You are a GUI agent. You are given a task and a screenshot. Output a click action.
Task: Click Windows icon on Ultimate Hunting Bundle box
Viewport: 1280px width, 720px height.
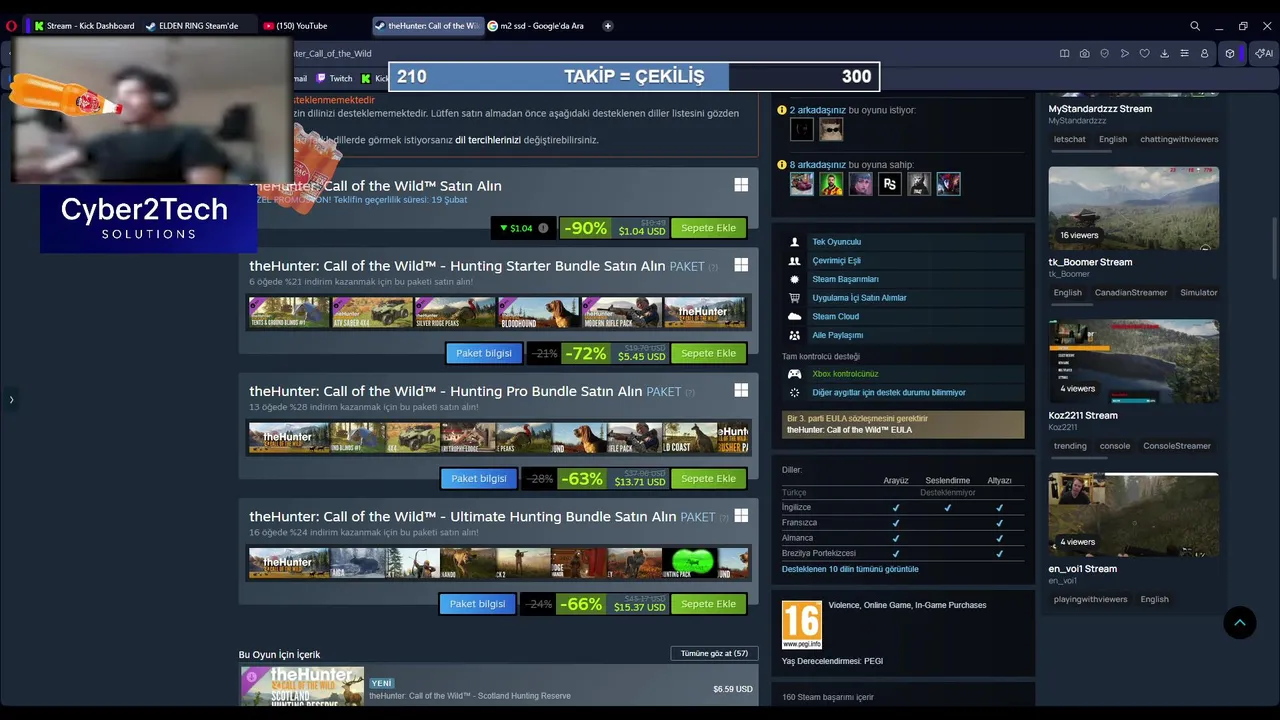click(x=741, y=515)
